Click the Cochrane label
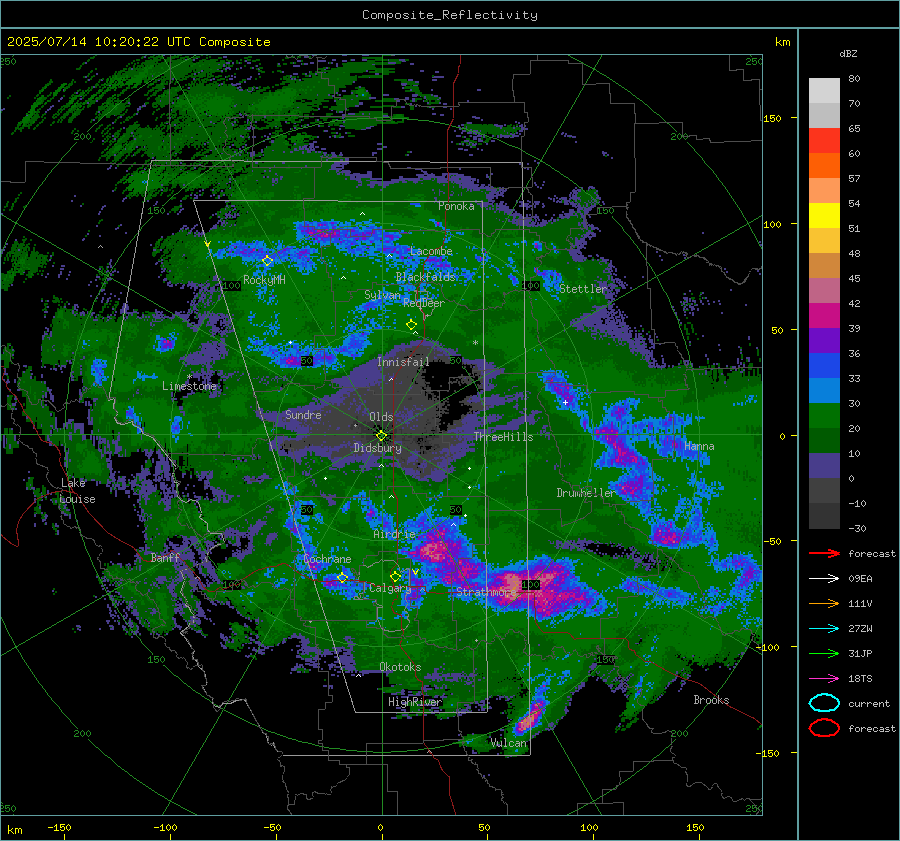Screen dimensions: 900x841 point(327,559)
